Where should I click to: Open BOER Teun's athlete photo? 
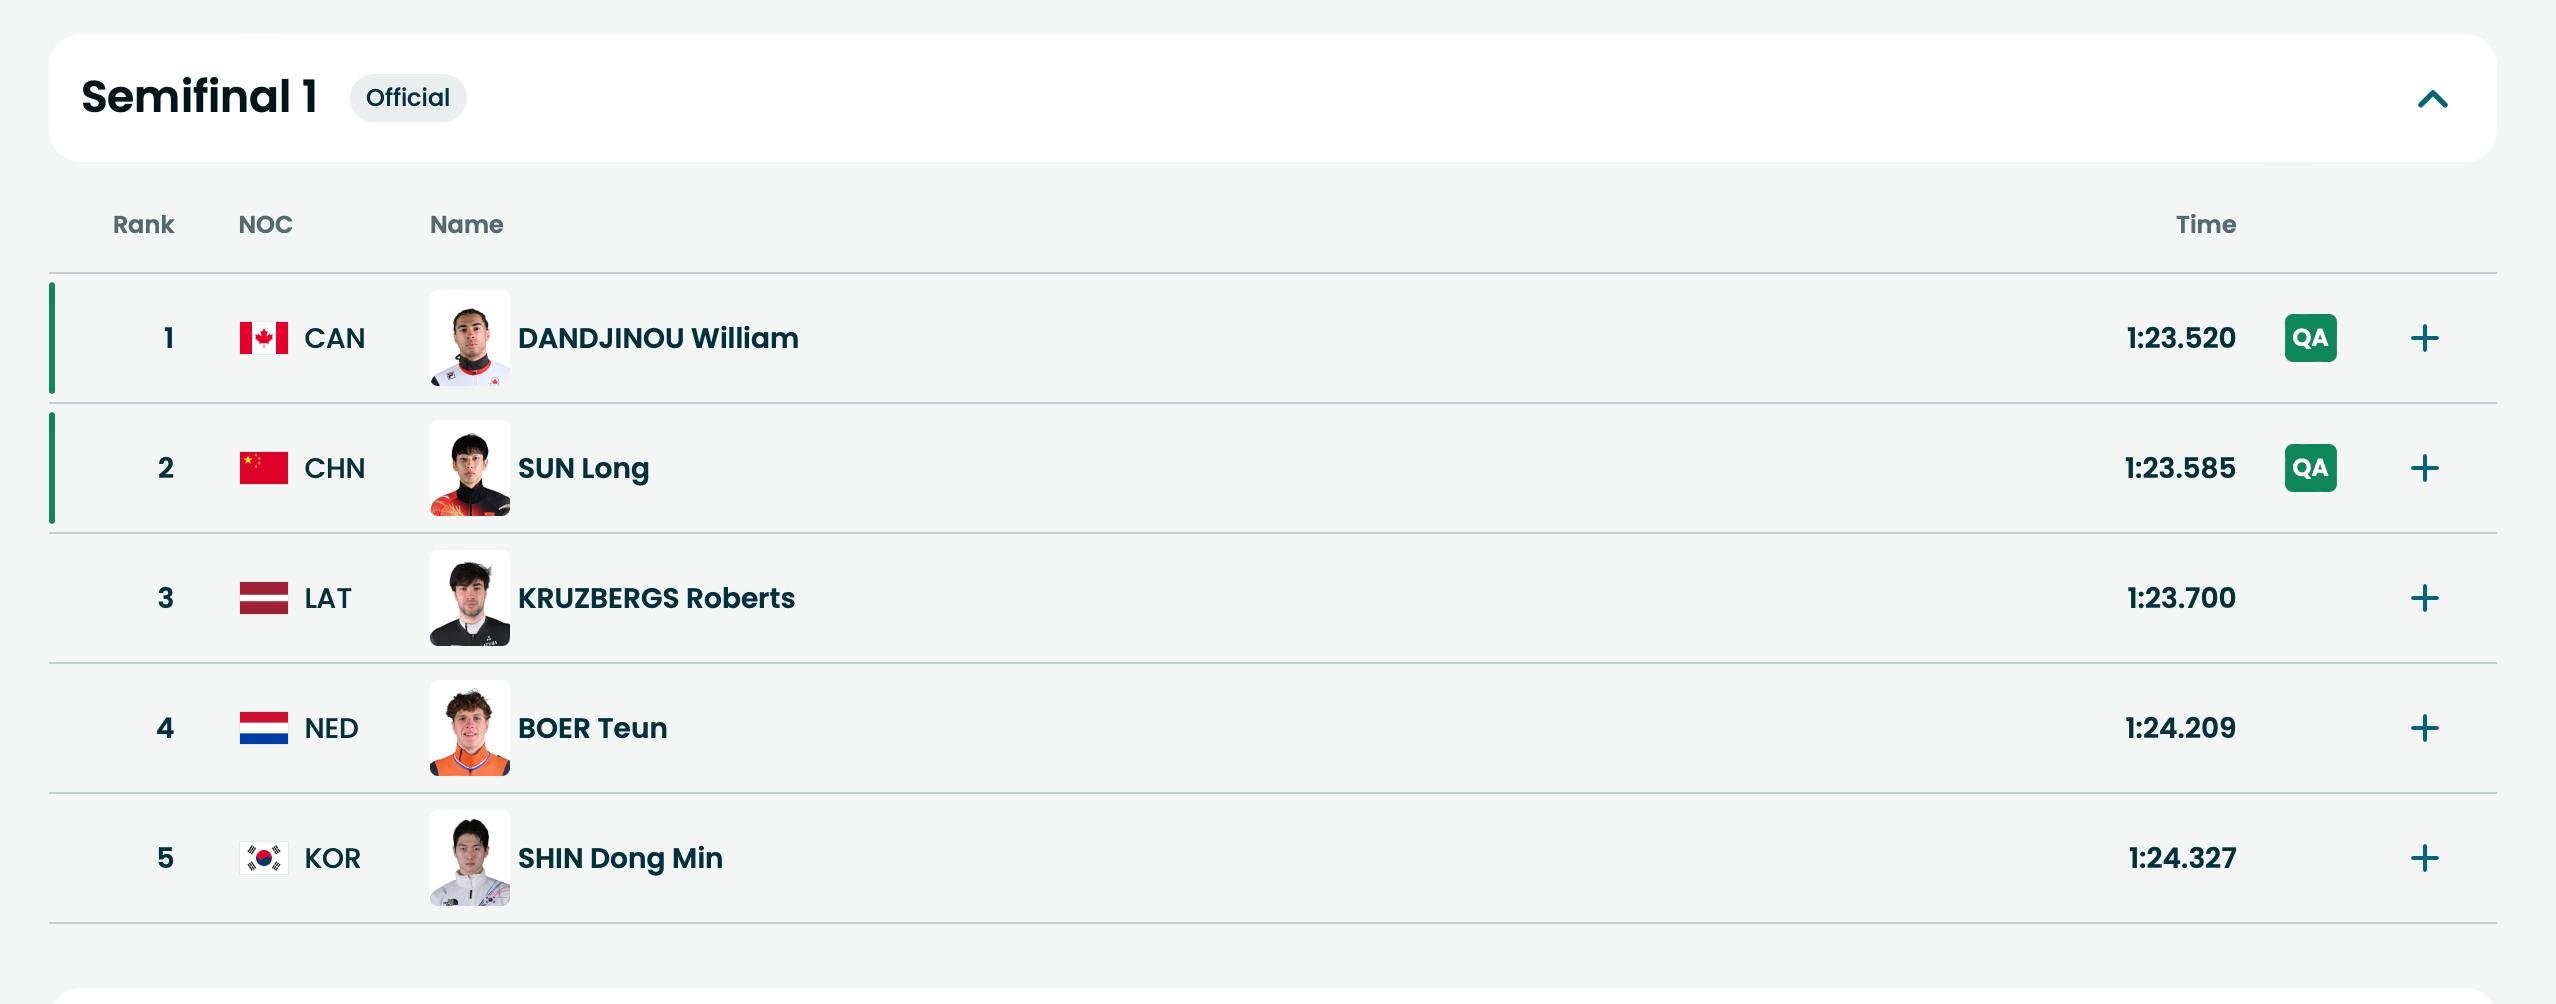[470, 728]
